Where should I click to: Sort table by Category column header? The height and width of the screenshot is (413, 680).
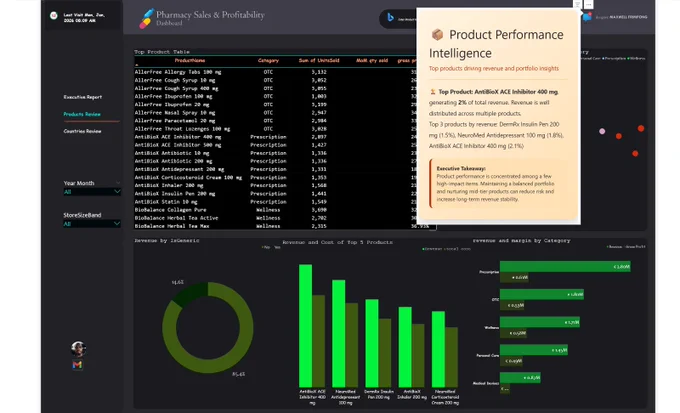tap(268, 61)
